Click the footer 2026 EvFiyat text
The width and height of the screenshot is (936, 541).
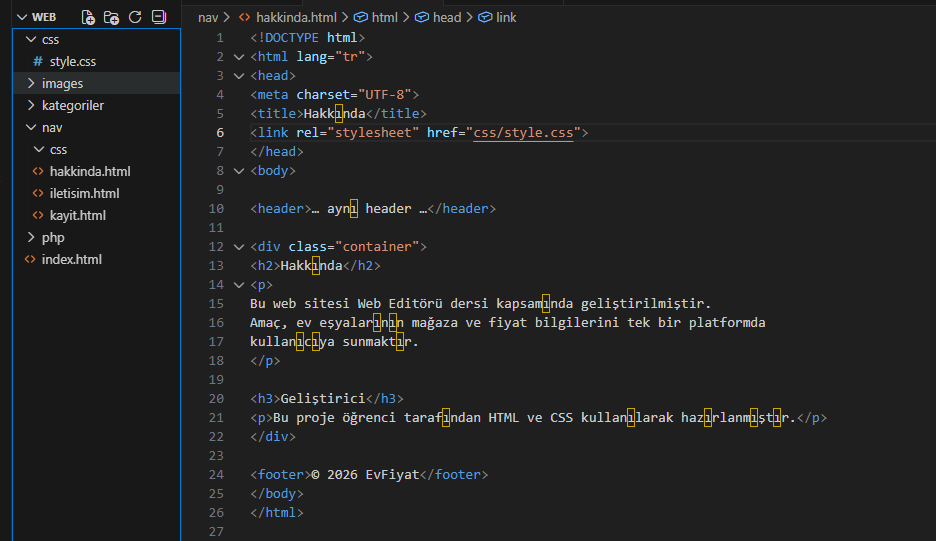[x=365, y=475]
